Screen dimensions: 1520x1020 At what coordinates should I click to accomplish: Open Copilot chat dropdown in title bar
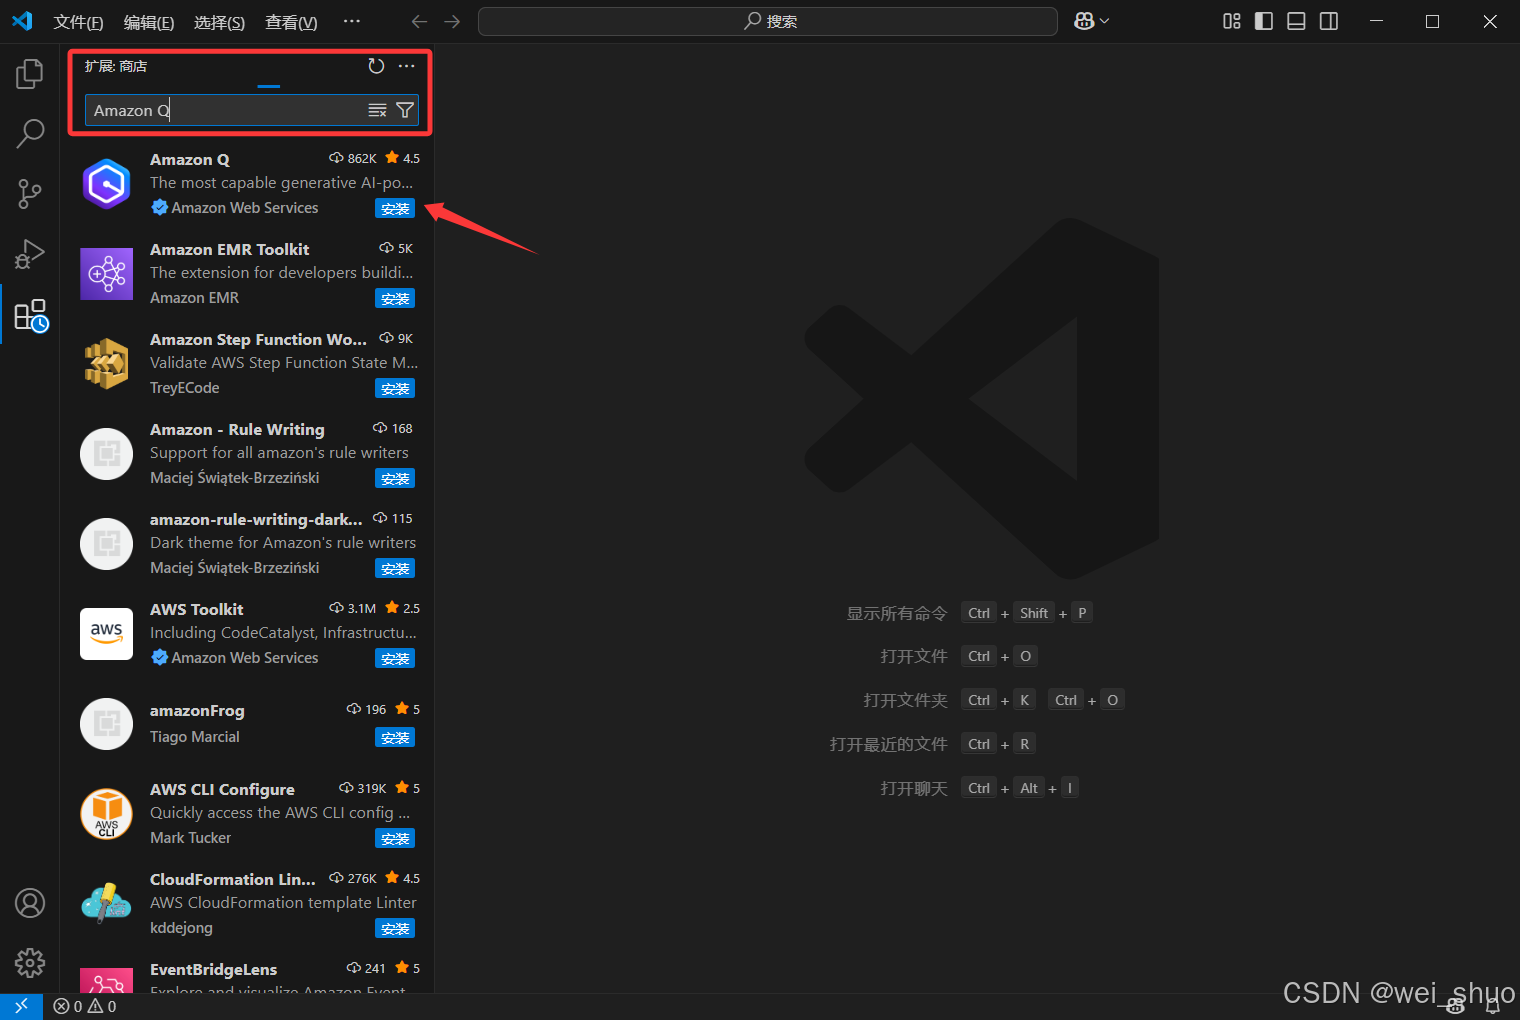(1091, 21)
